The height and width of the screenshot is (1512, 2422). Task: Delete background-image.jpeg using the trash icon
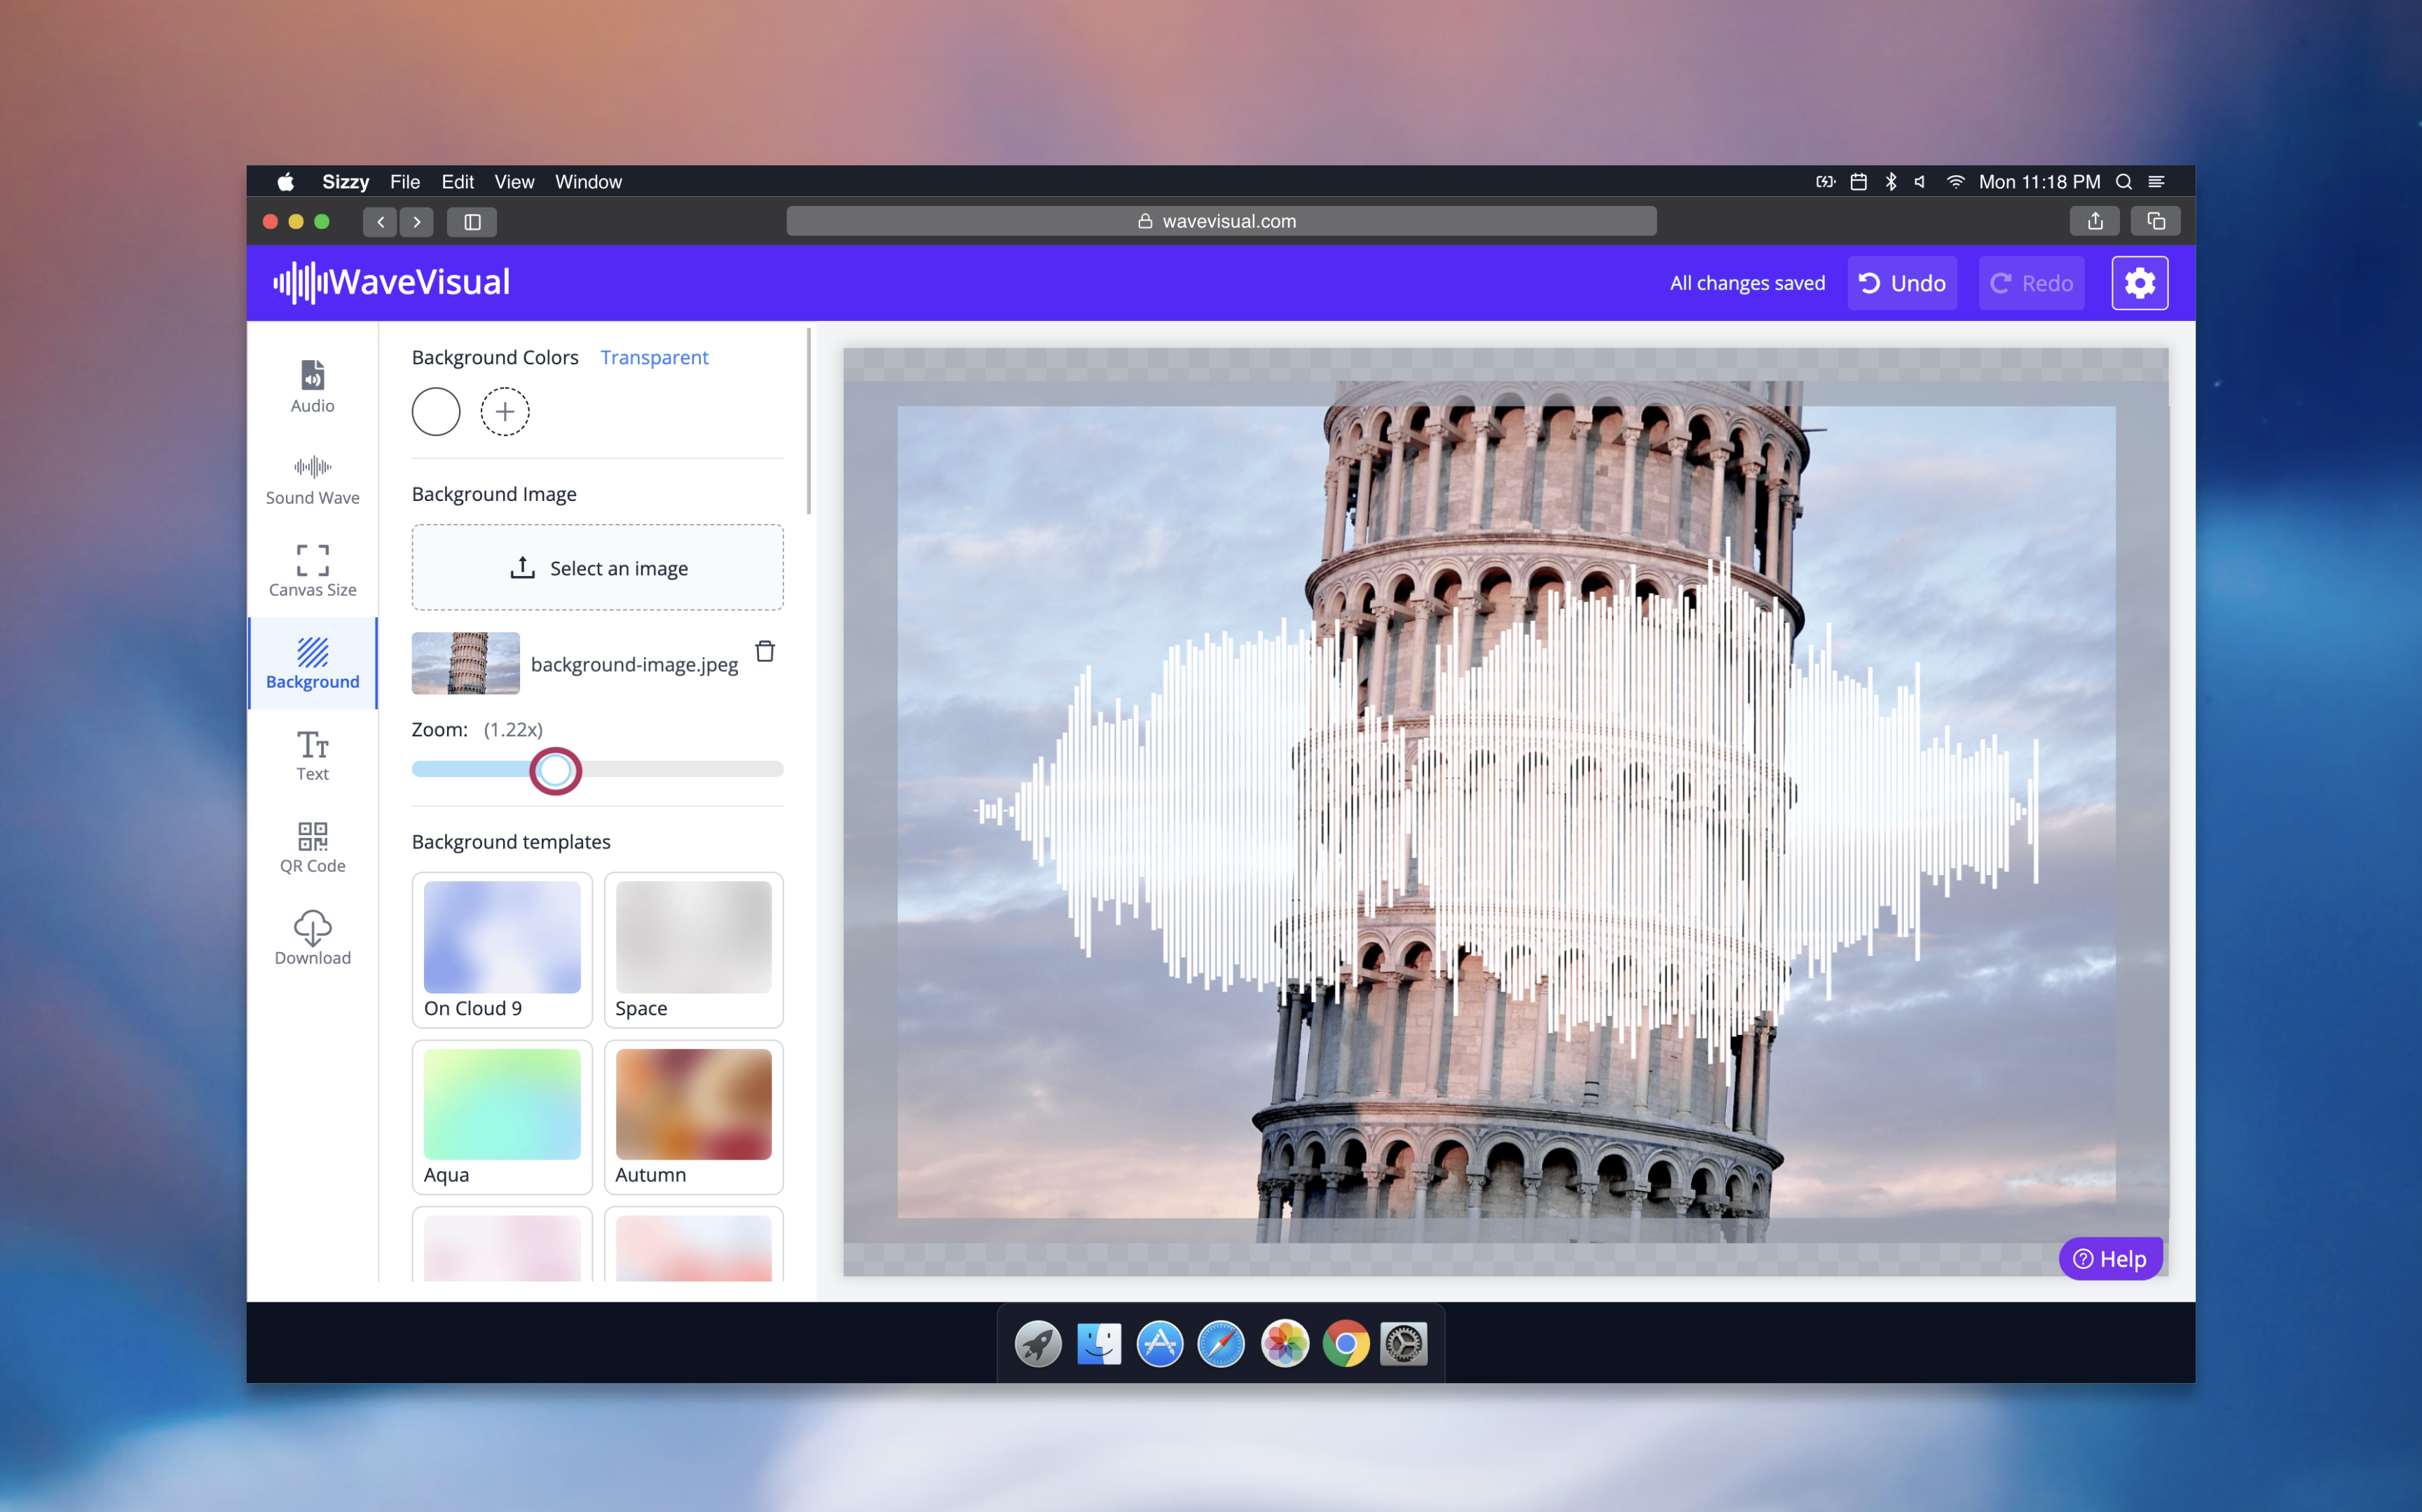(765, 651)
